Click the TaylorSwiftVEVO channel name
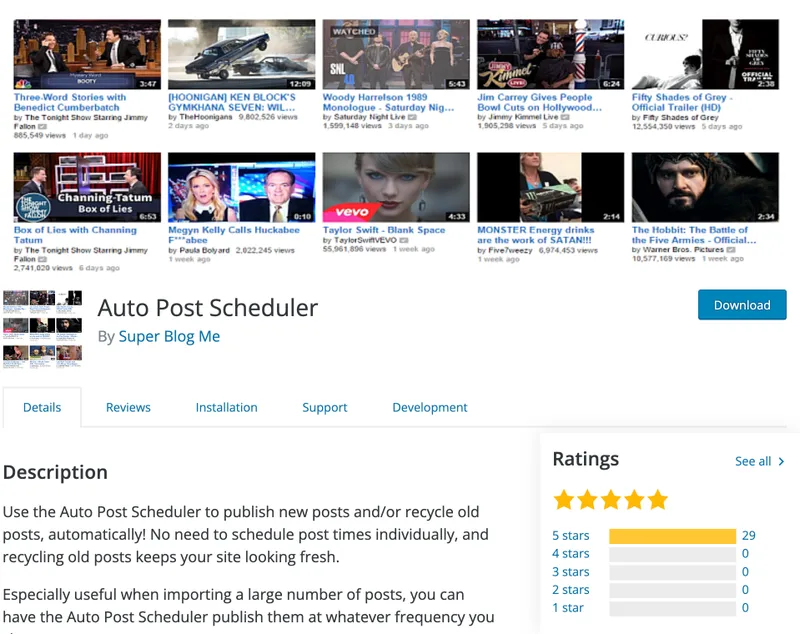The height and width of the screenshot is (634, 800). [365, 240]
